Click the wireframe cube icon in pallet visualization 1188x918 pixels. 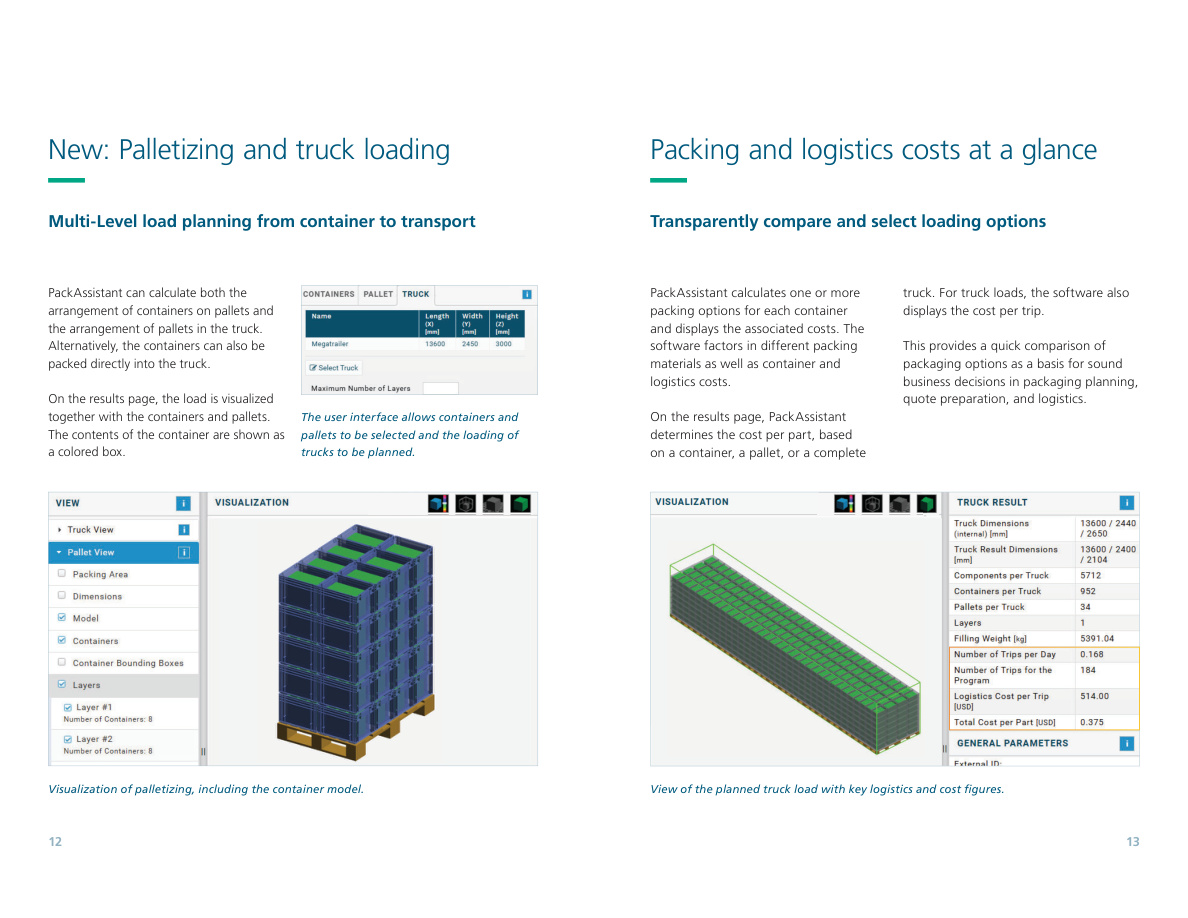tap(465, 504)
